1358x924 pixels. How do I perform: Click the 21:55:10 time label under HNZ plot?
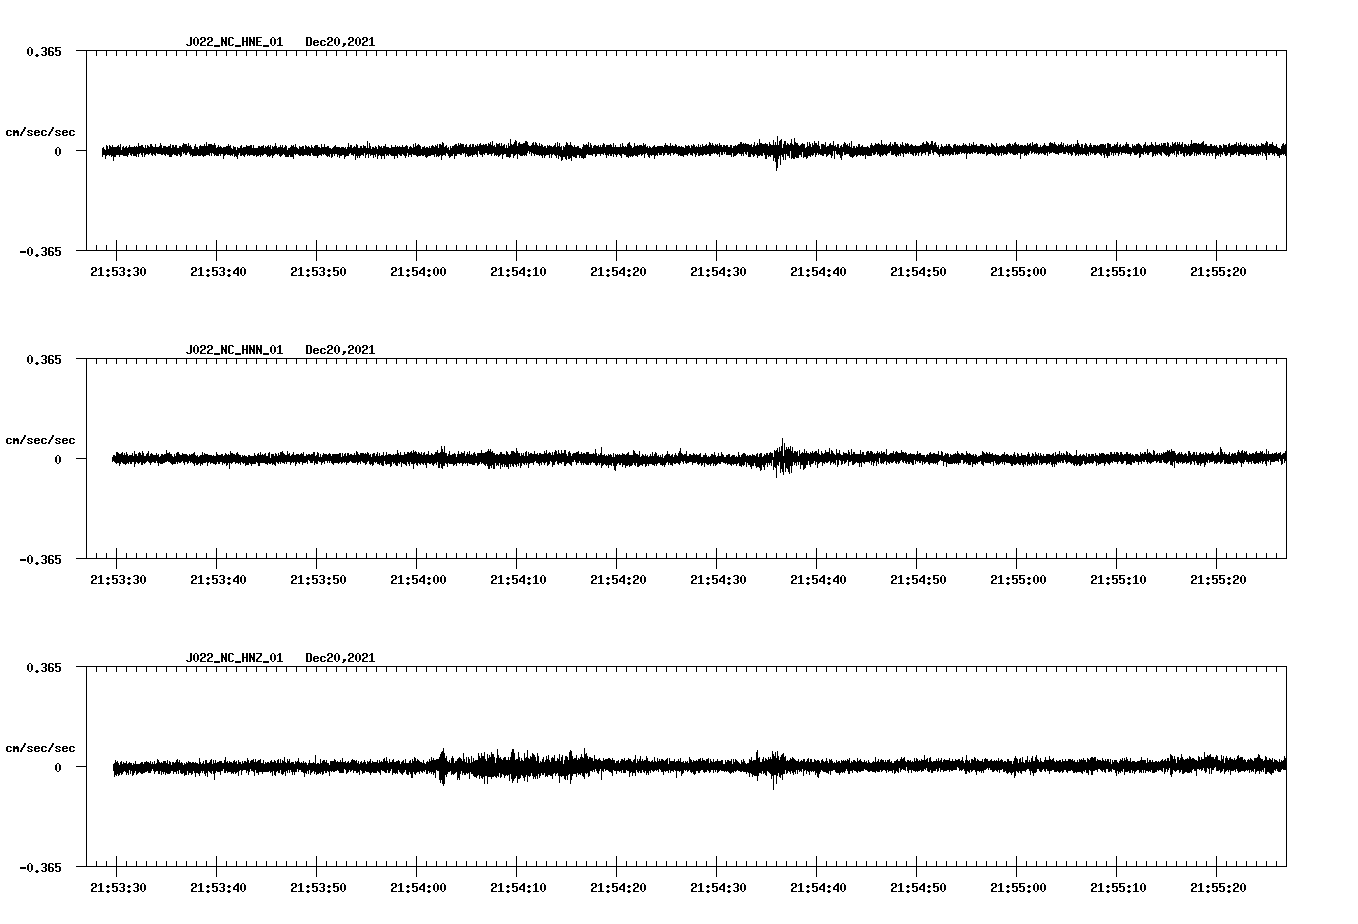point(1118,887)
